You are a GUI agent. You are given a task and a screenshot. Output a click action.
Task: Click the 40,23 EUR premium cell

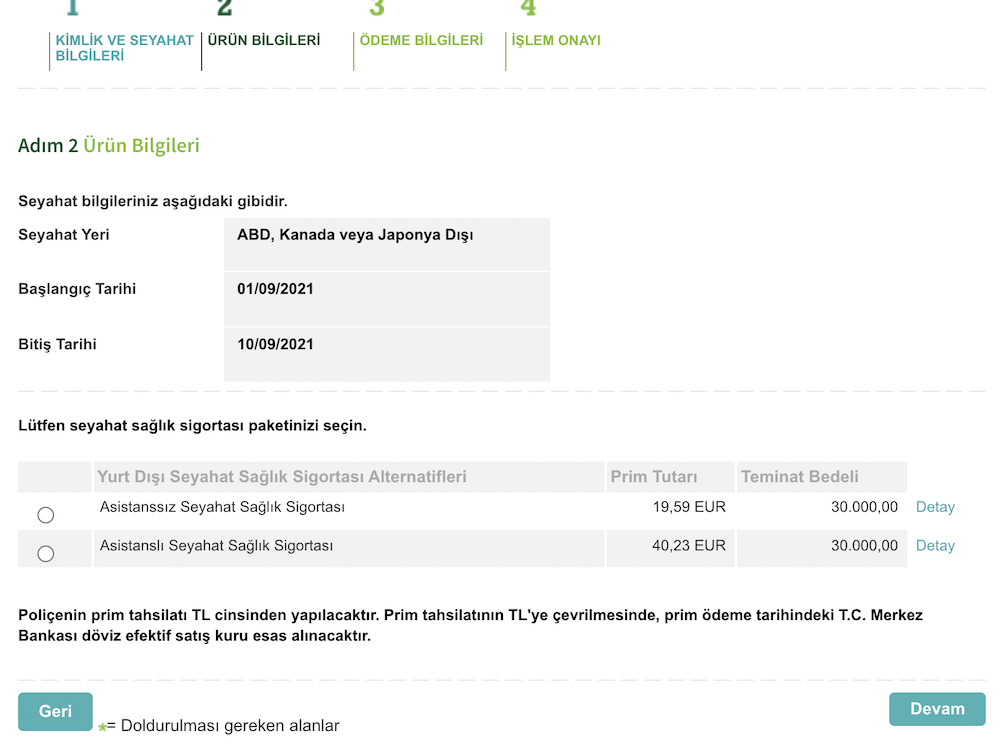670,548
